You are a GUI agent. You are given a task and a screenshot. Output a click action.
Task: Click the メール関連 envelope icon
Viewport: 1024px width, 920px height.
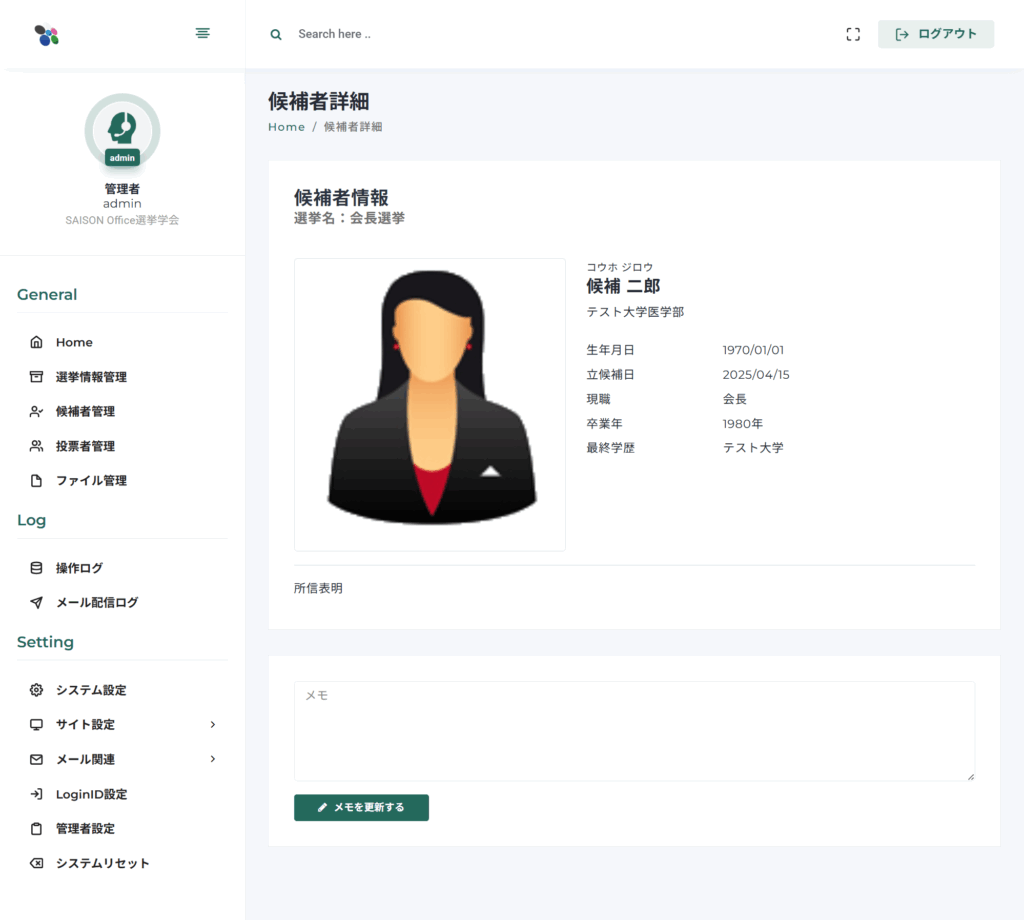click(x=37, y=759)
